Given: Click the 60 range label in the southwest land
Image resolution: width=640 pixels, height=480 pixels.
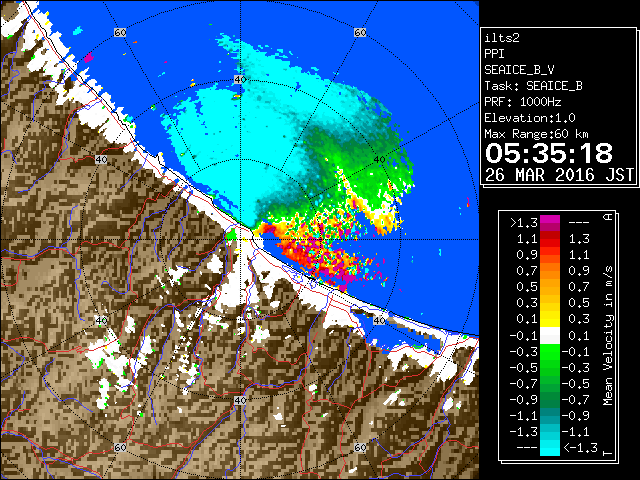Looking at the screenshot, I should pos(120,447).
